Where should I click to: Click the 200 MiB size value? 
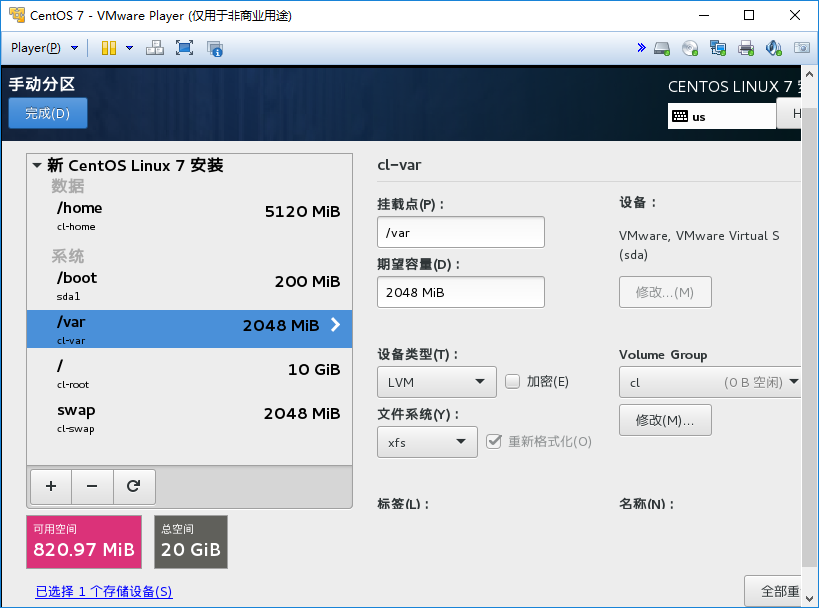pyautogui.click(x=308, y=282)
